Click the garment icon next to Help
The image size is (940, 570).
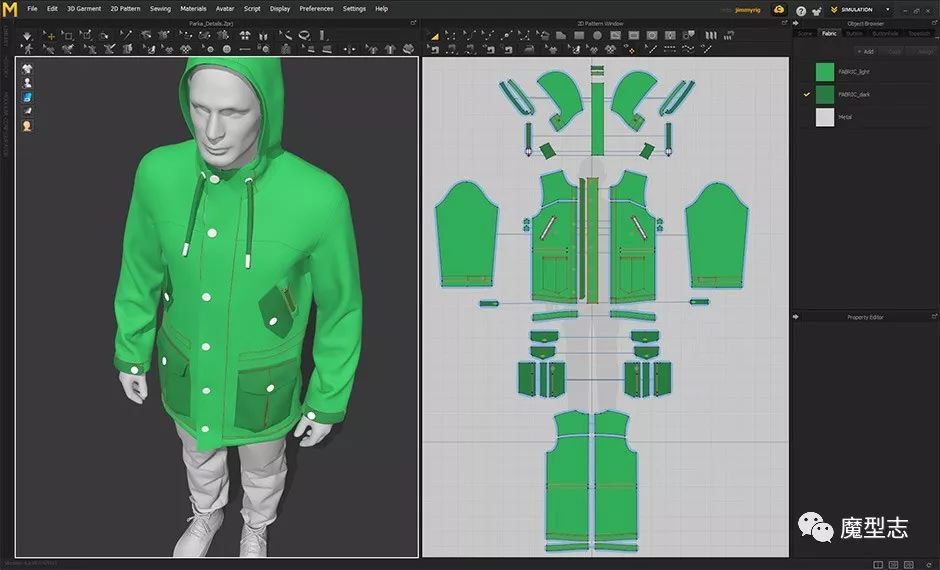coord(817,11)
